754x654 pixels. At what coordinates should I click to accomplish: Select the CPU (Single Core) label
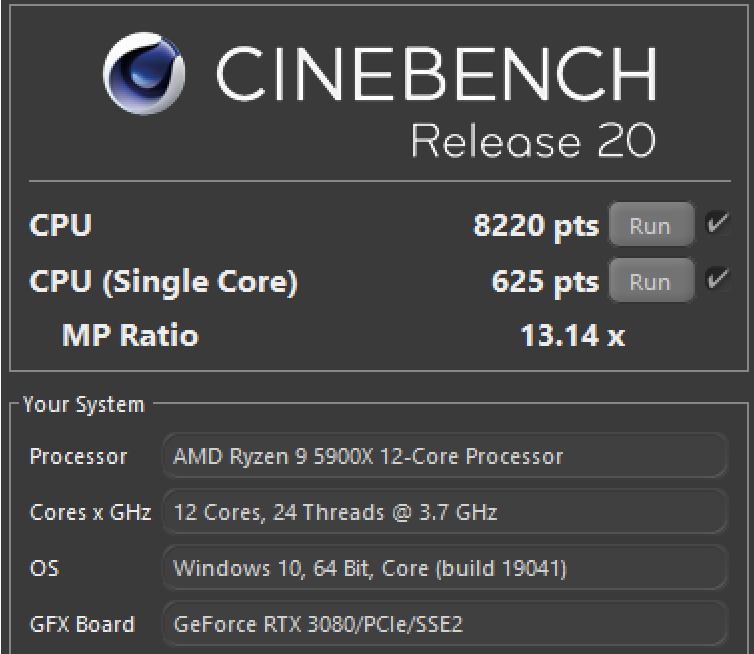(x=163, y=282)
